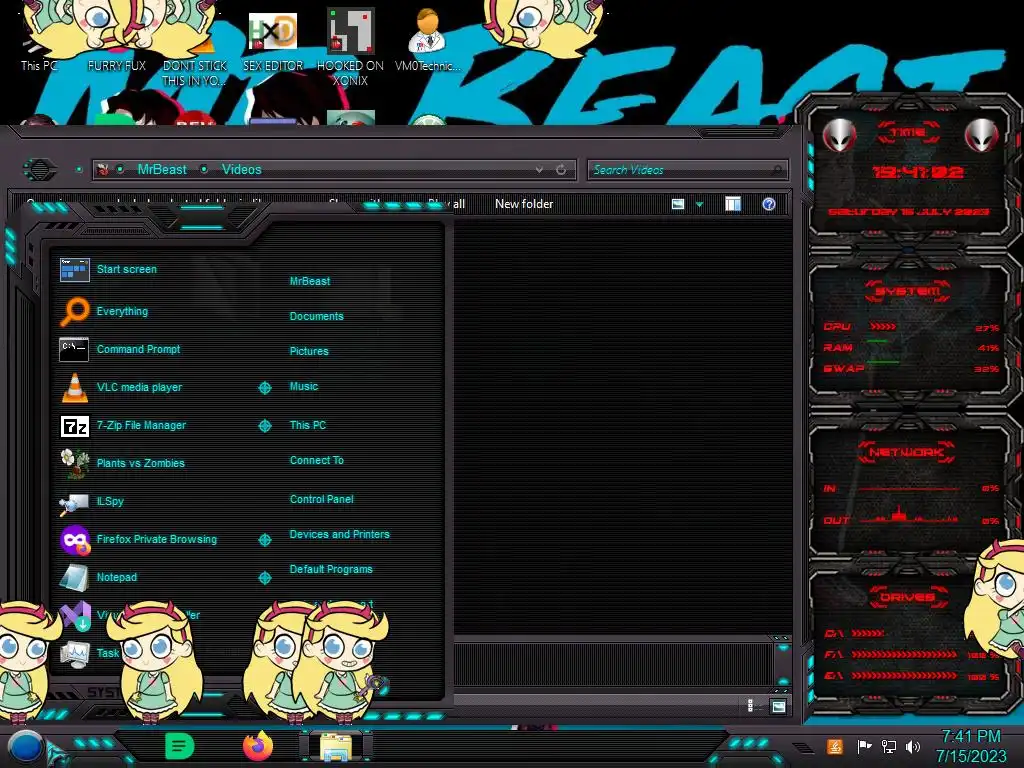This screenshot has height=768, width=1024.
Task: Click the Time gadget showing Saturday date
Action: click(909, 170)
